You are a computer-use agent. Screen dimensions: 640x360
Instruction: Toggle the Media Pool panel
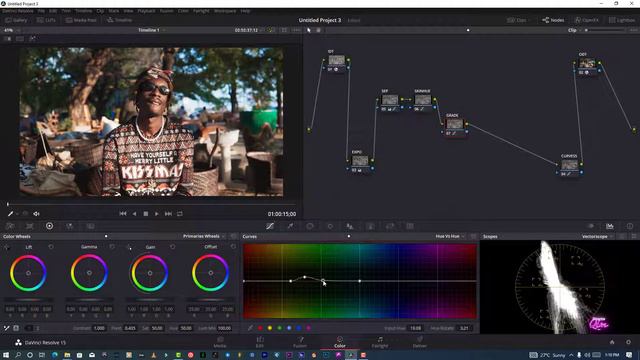[81, 20]
